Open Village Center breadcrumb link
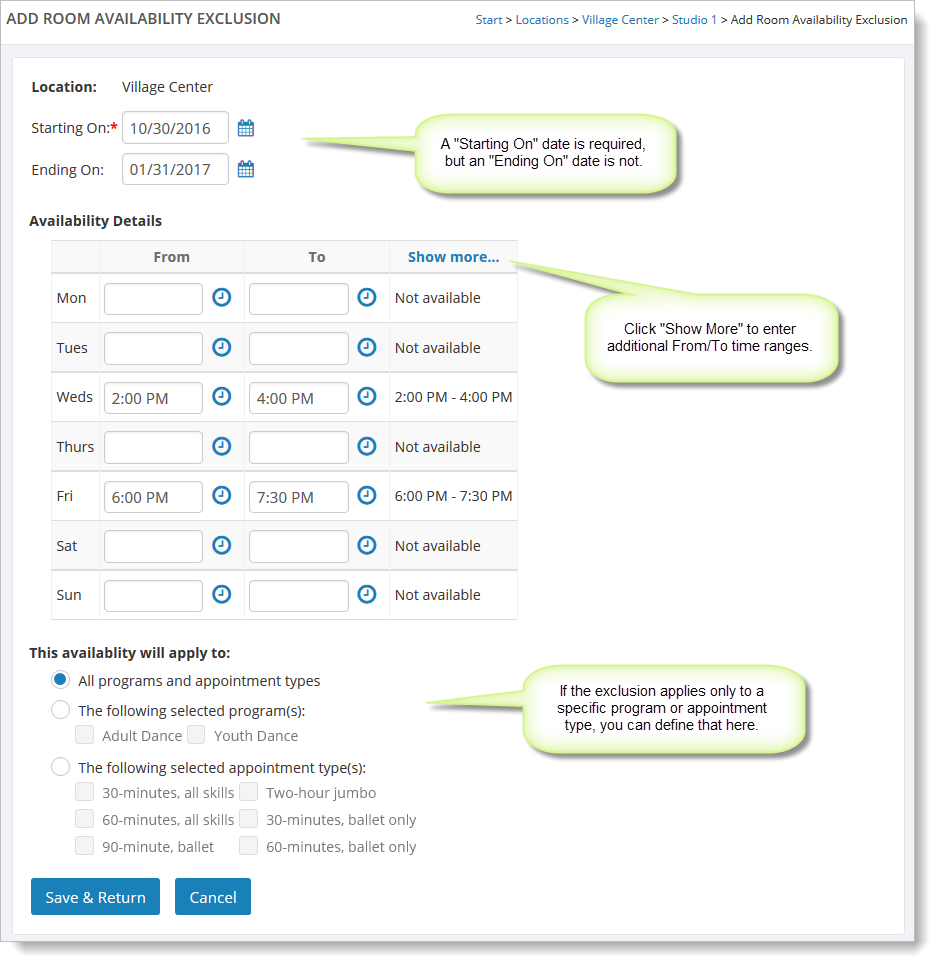The width and height of the screenshot is (940, 967). pos(620,20)
